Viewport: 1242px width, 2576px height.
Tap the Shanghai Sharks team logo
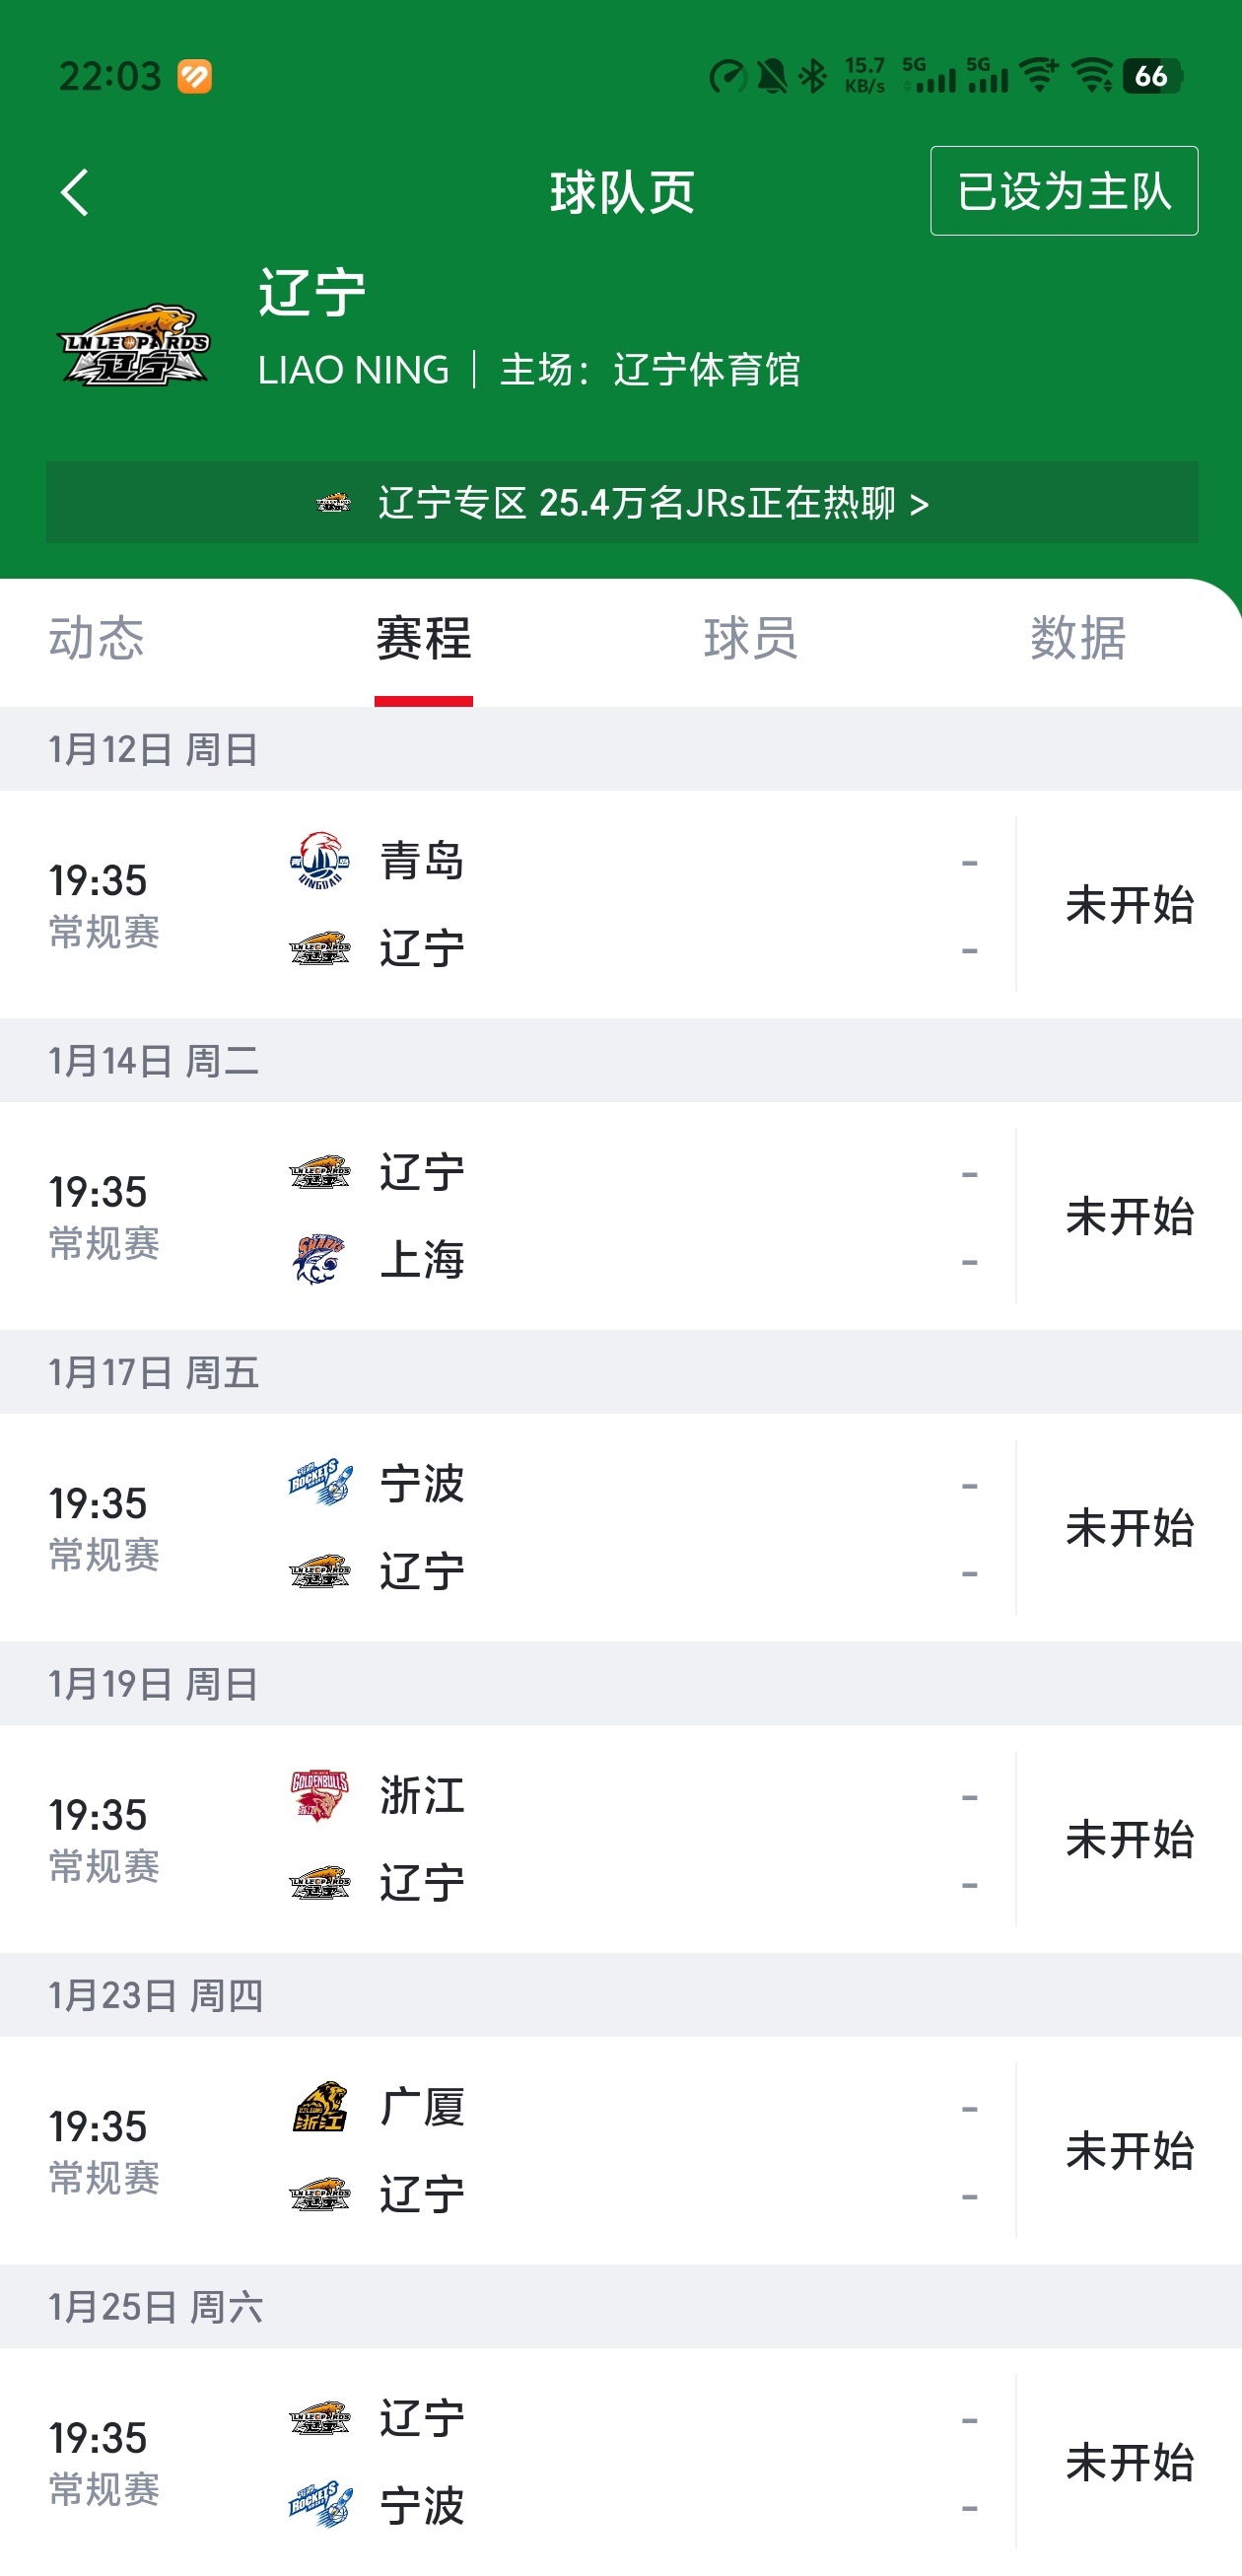pyautogui.click(x=319, y=1259)
